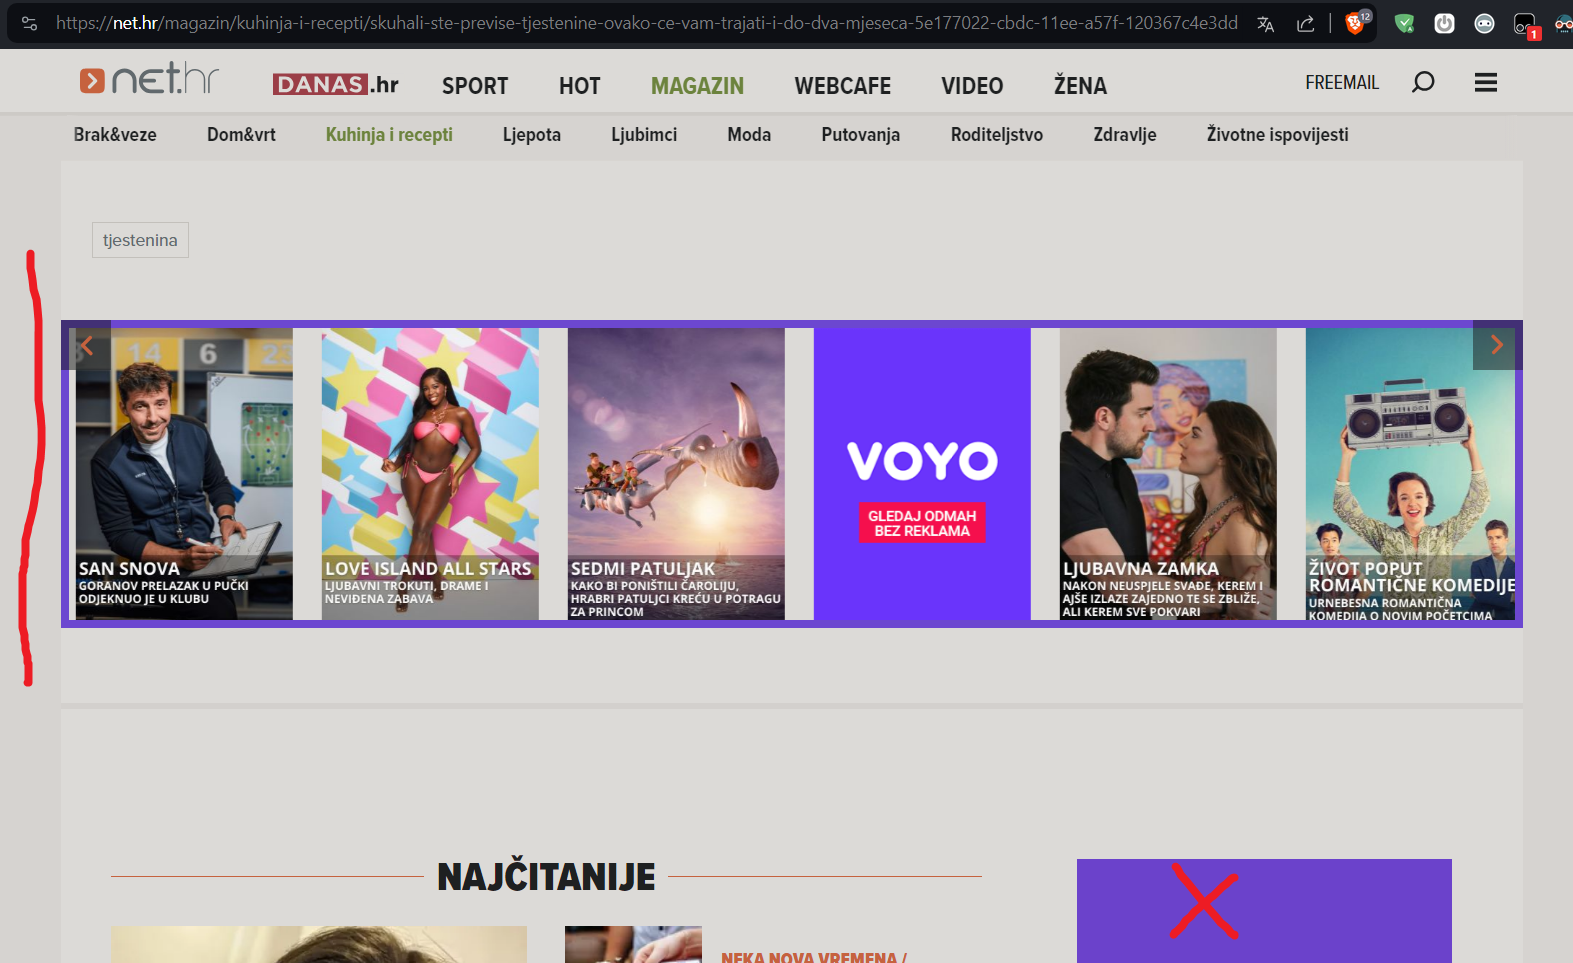Open the translate page icon

pos(1265,24)
